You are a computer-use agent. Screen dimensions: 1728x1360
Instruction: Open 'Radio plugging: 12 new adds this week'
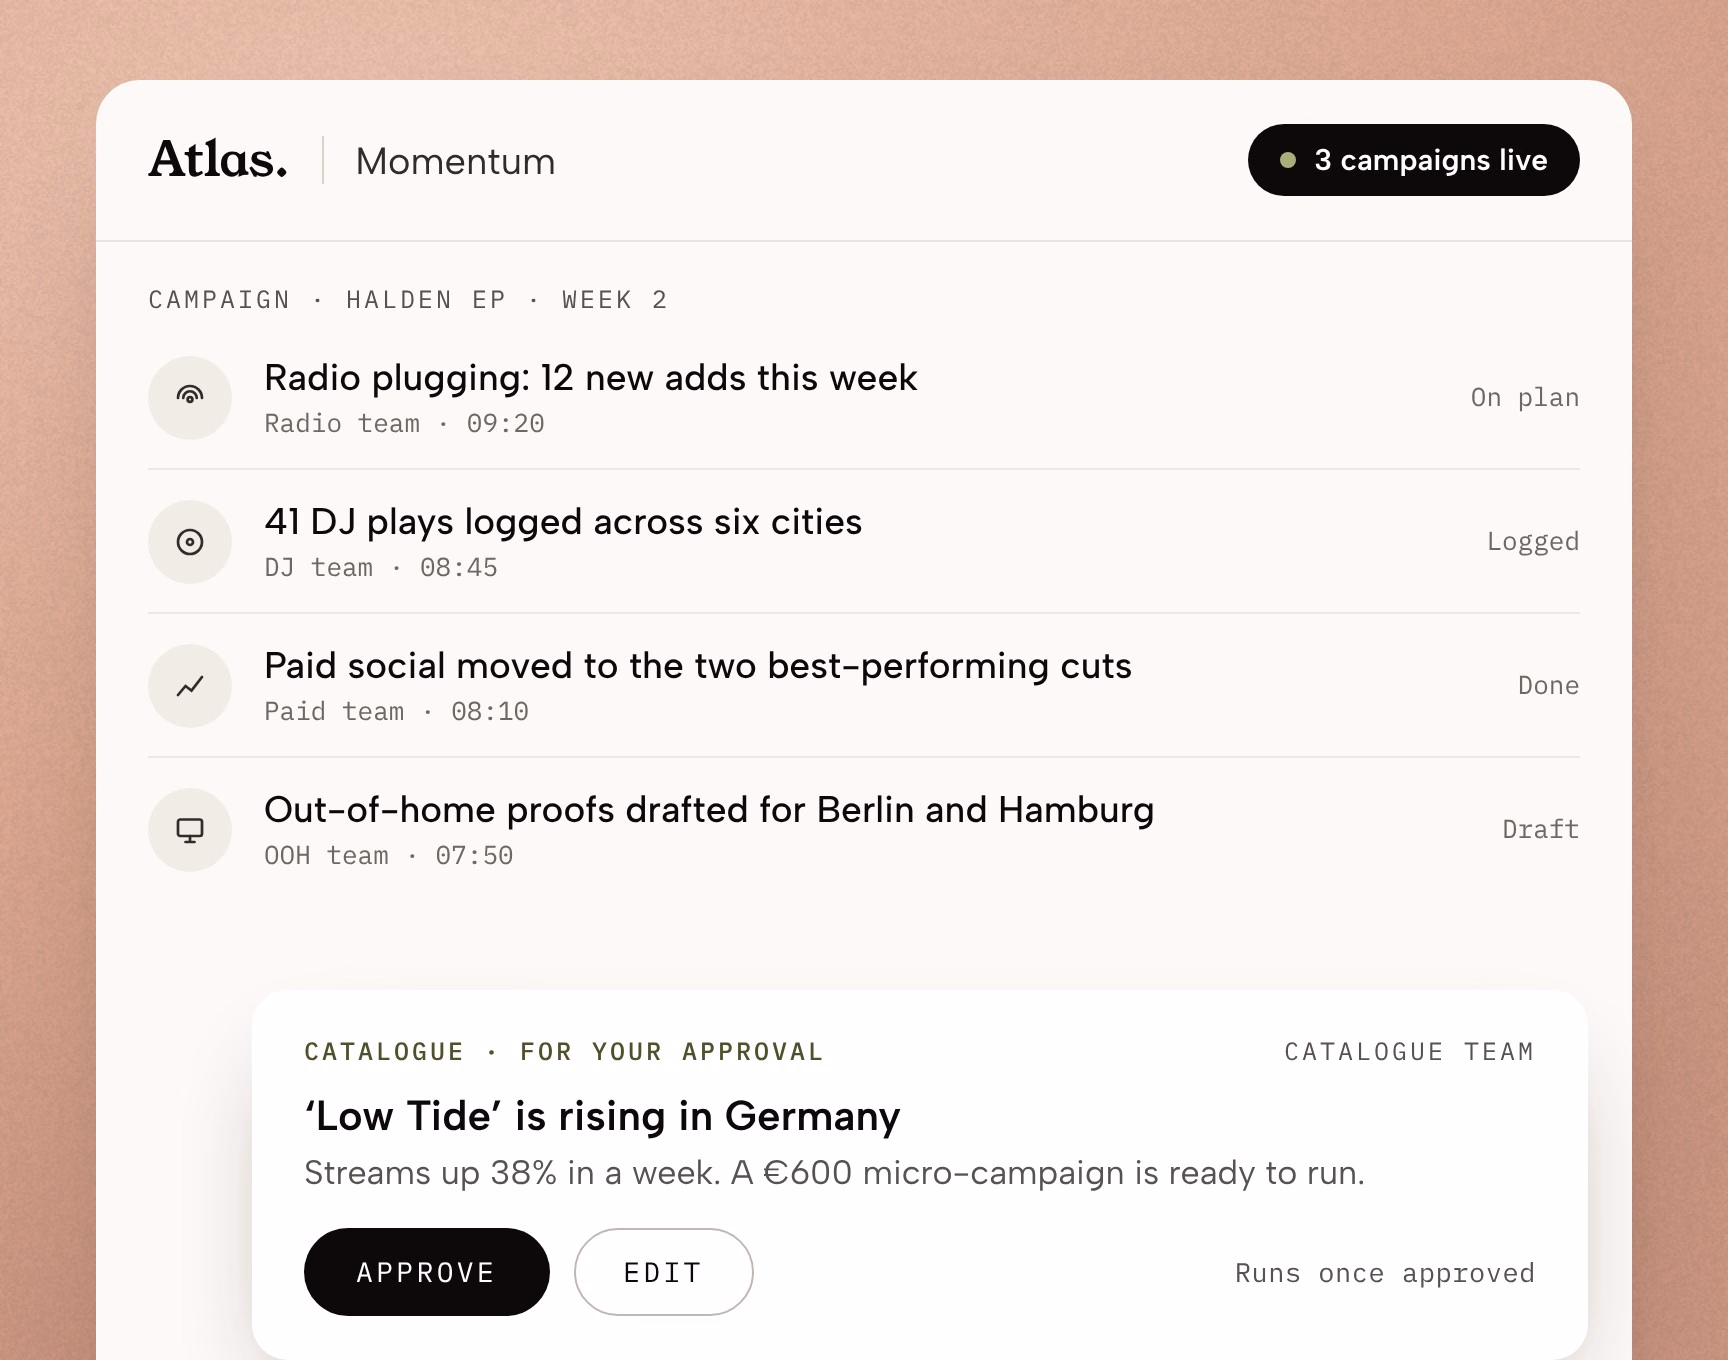[590, 378]
